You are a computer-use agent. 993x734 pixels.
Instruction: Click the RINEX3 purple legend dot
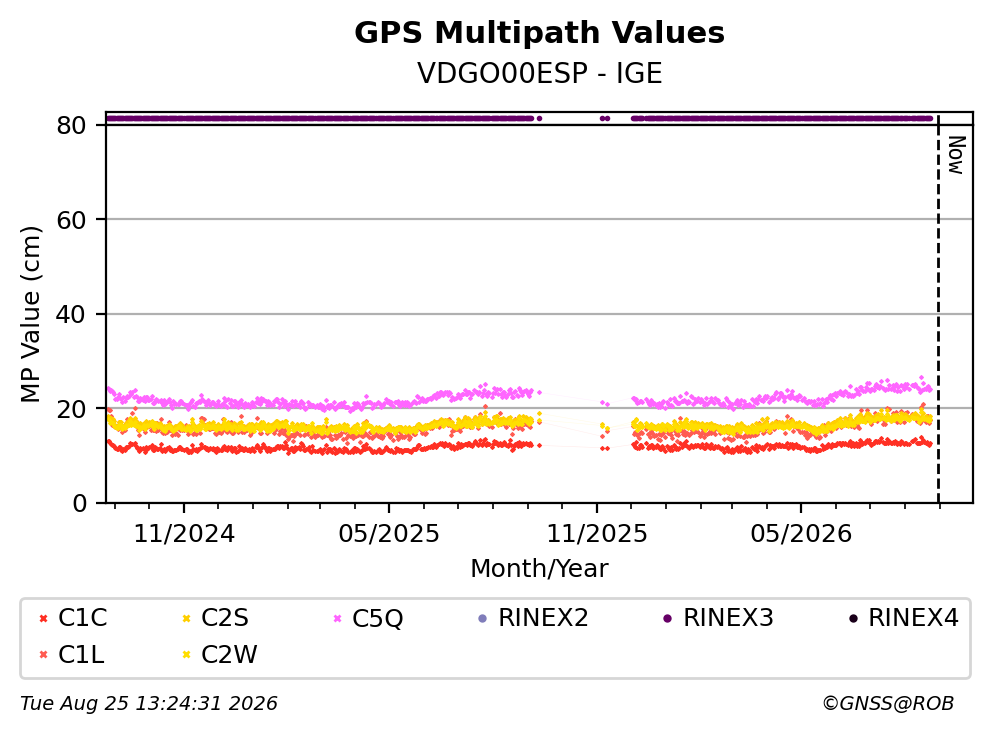pos(667,619)
